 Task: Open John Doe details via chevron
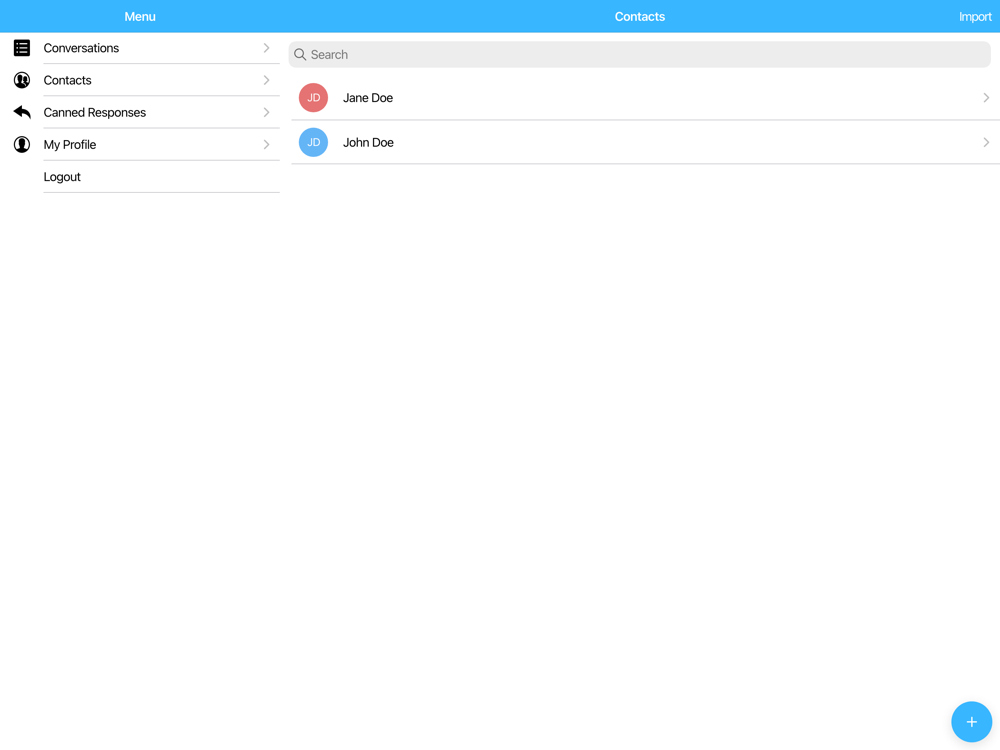(x=986, y=142)
